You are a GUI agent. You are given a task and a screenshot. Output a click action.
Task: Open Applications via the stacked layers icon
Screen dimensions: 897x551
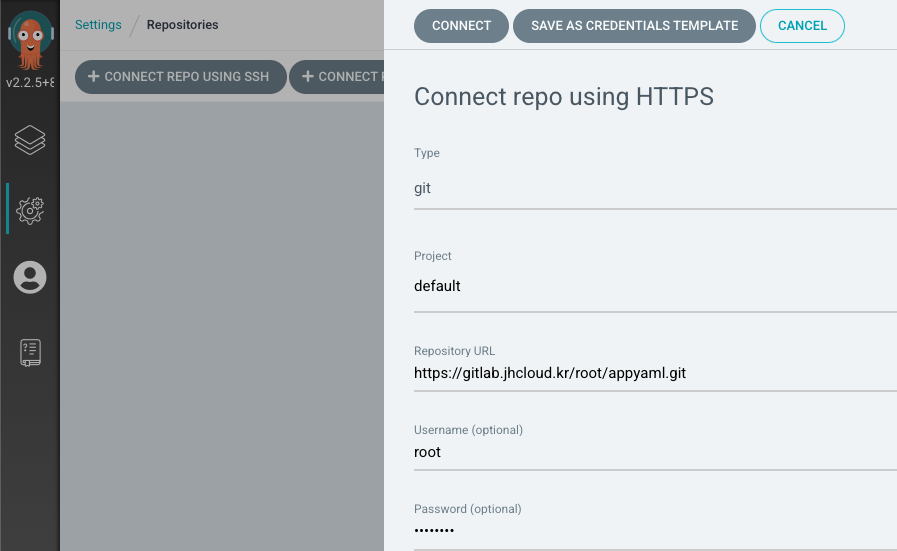30,141
